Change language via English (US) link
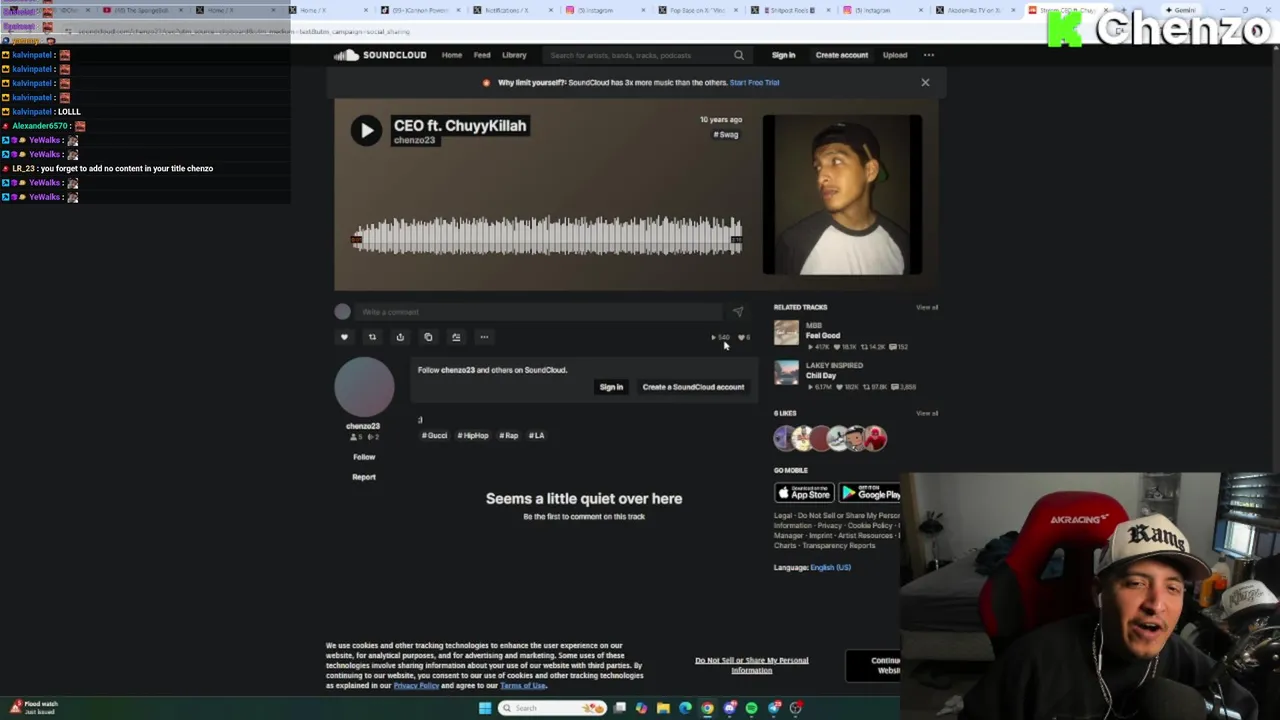 pyautogui.click(x=830, y=567)
